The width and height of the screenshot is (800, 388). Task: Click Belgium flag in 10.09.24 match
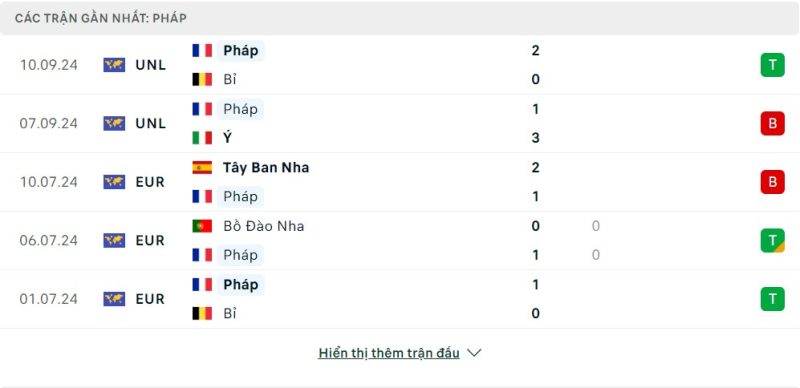click(202, 79)
